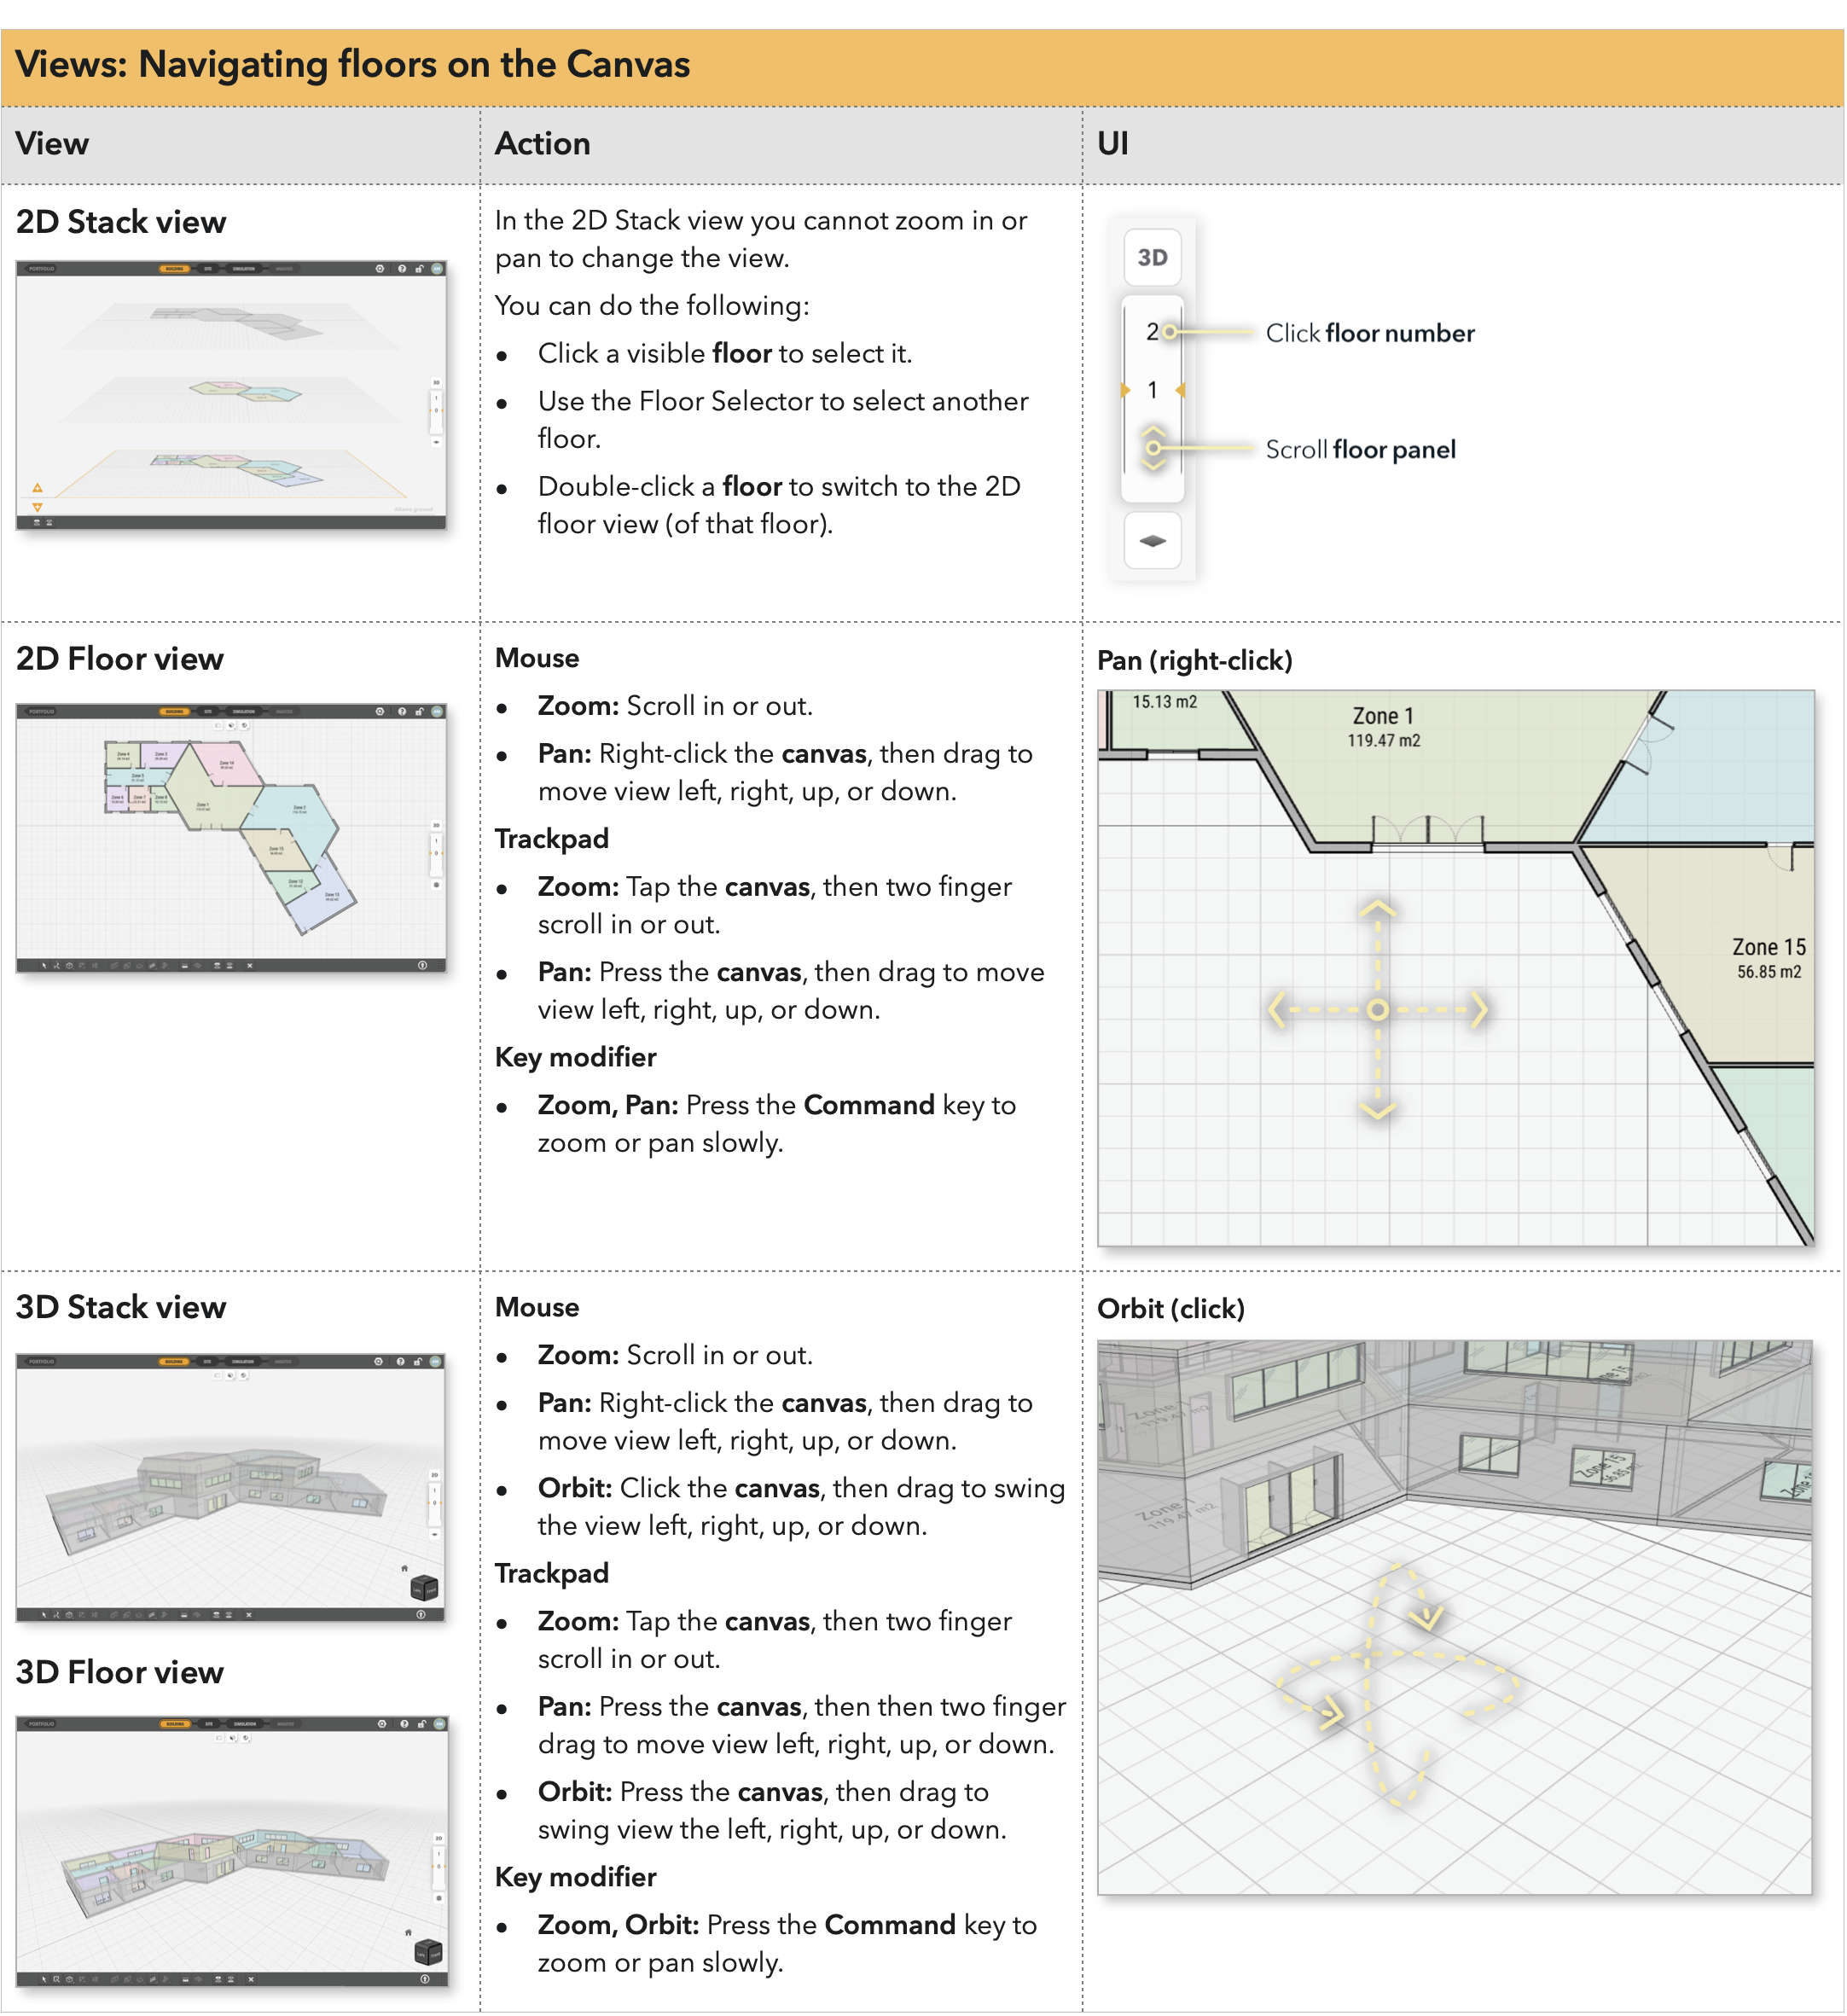The height and width of the screenshot is (2016, 1847).
Task: Switch to 3D using the large 3D button
Action: tap(1152, 258)
